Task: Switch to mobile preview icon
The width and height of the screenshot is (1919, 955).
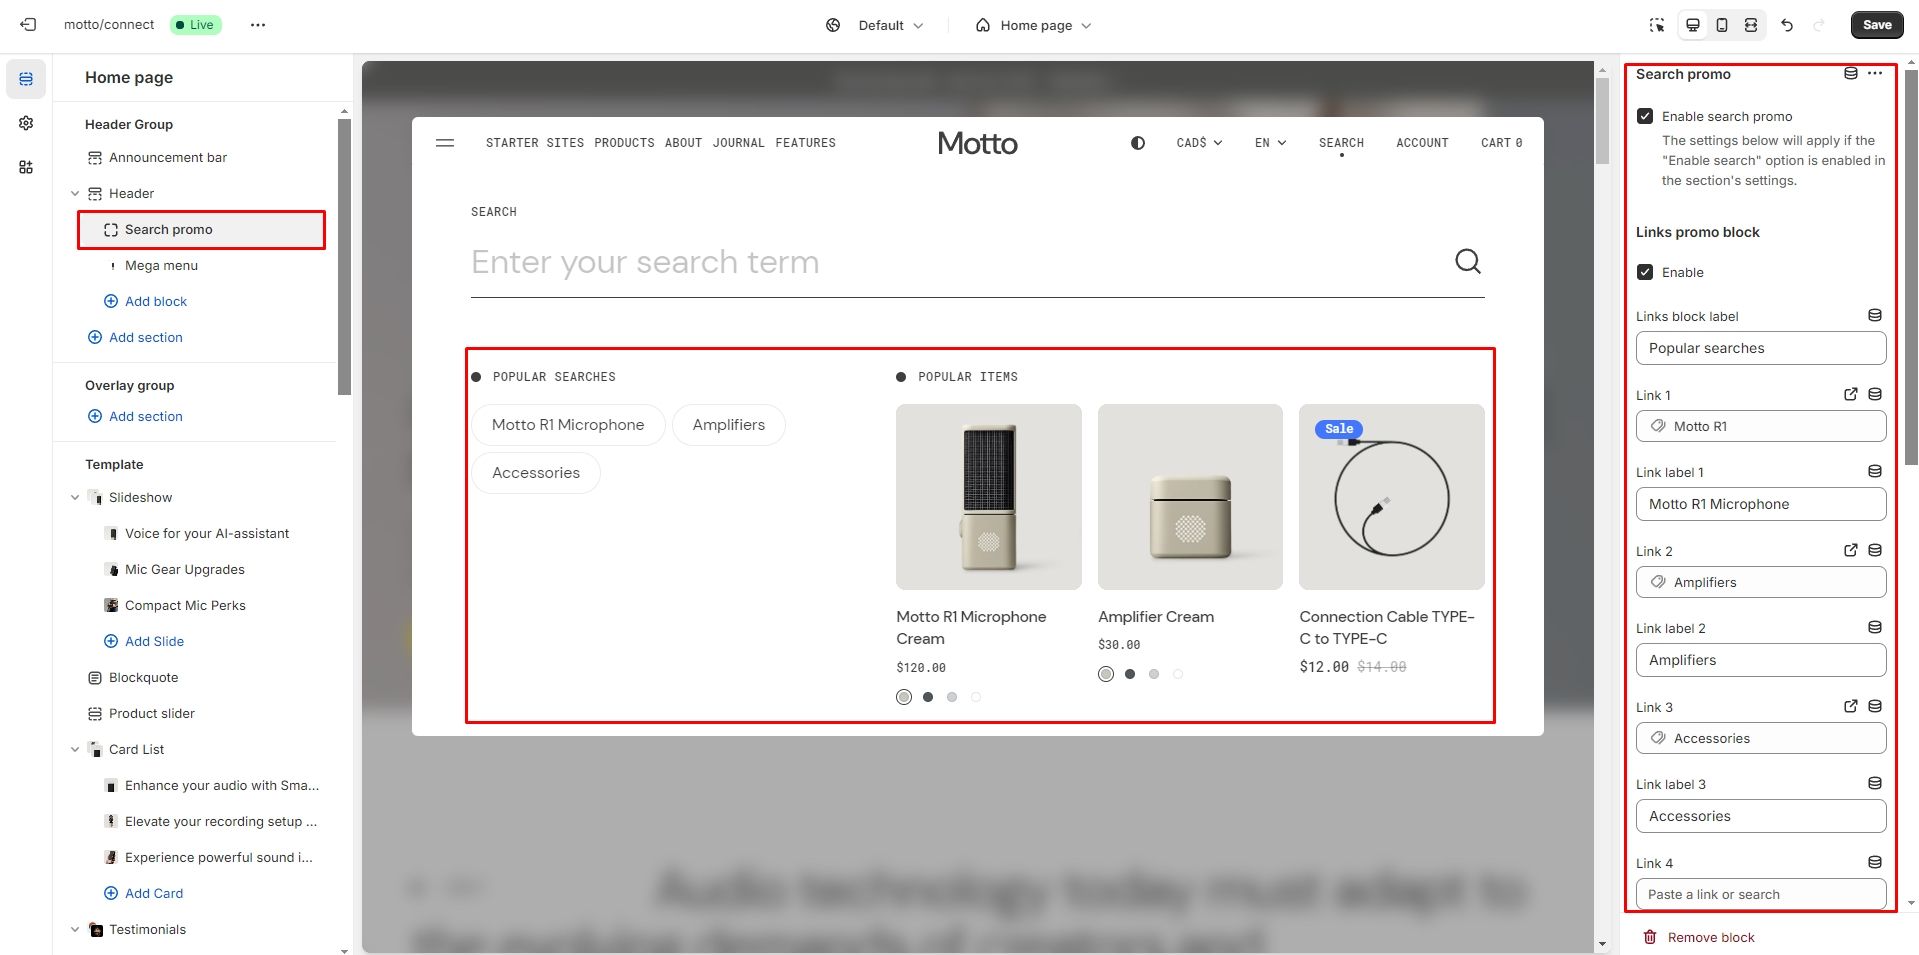Action: pyautogui.click(x=1721, y=25)
